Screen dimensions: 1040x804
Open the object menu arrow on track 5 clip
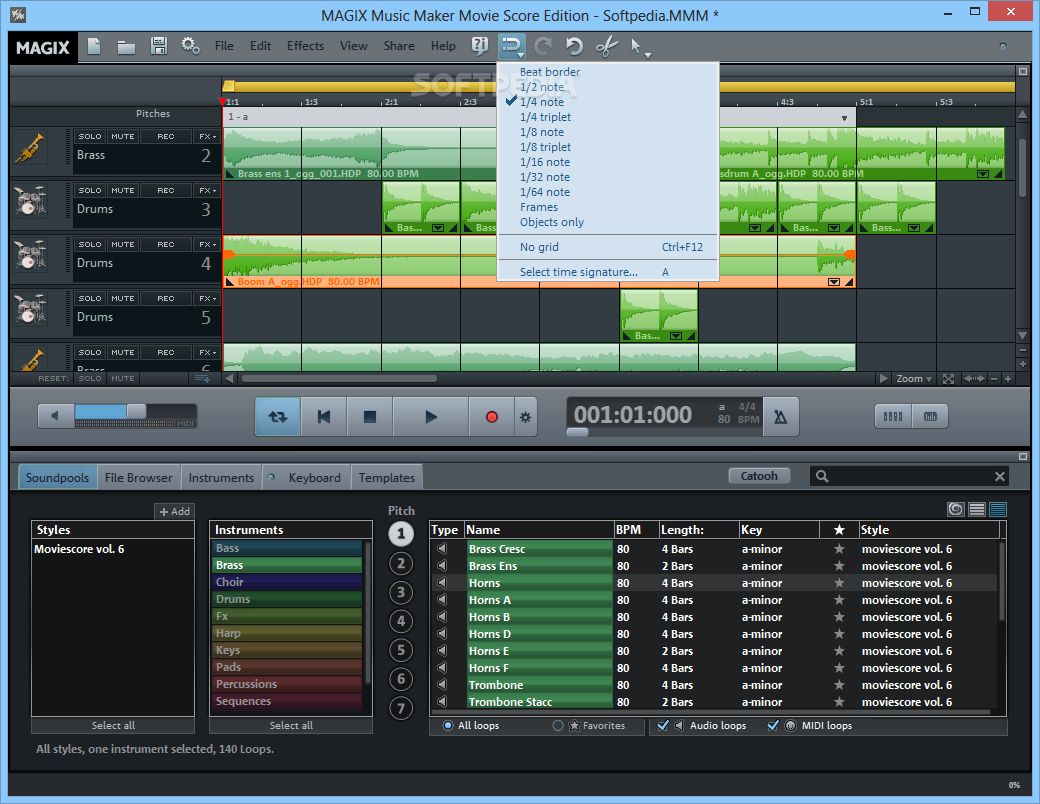pos(676,336)
